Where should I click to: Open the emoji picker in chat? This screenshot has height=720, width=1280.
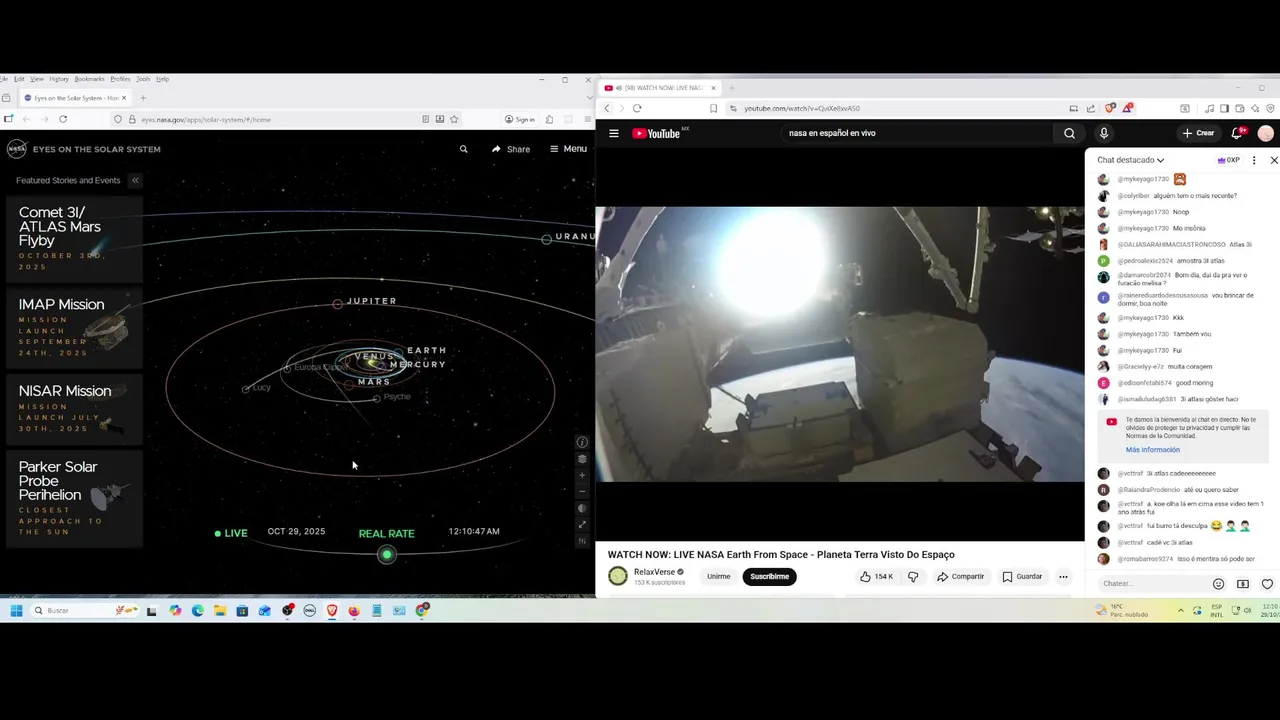coord(1218,584)
